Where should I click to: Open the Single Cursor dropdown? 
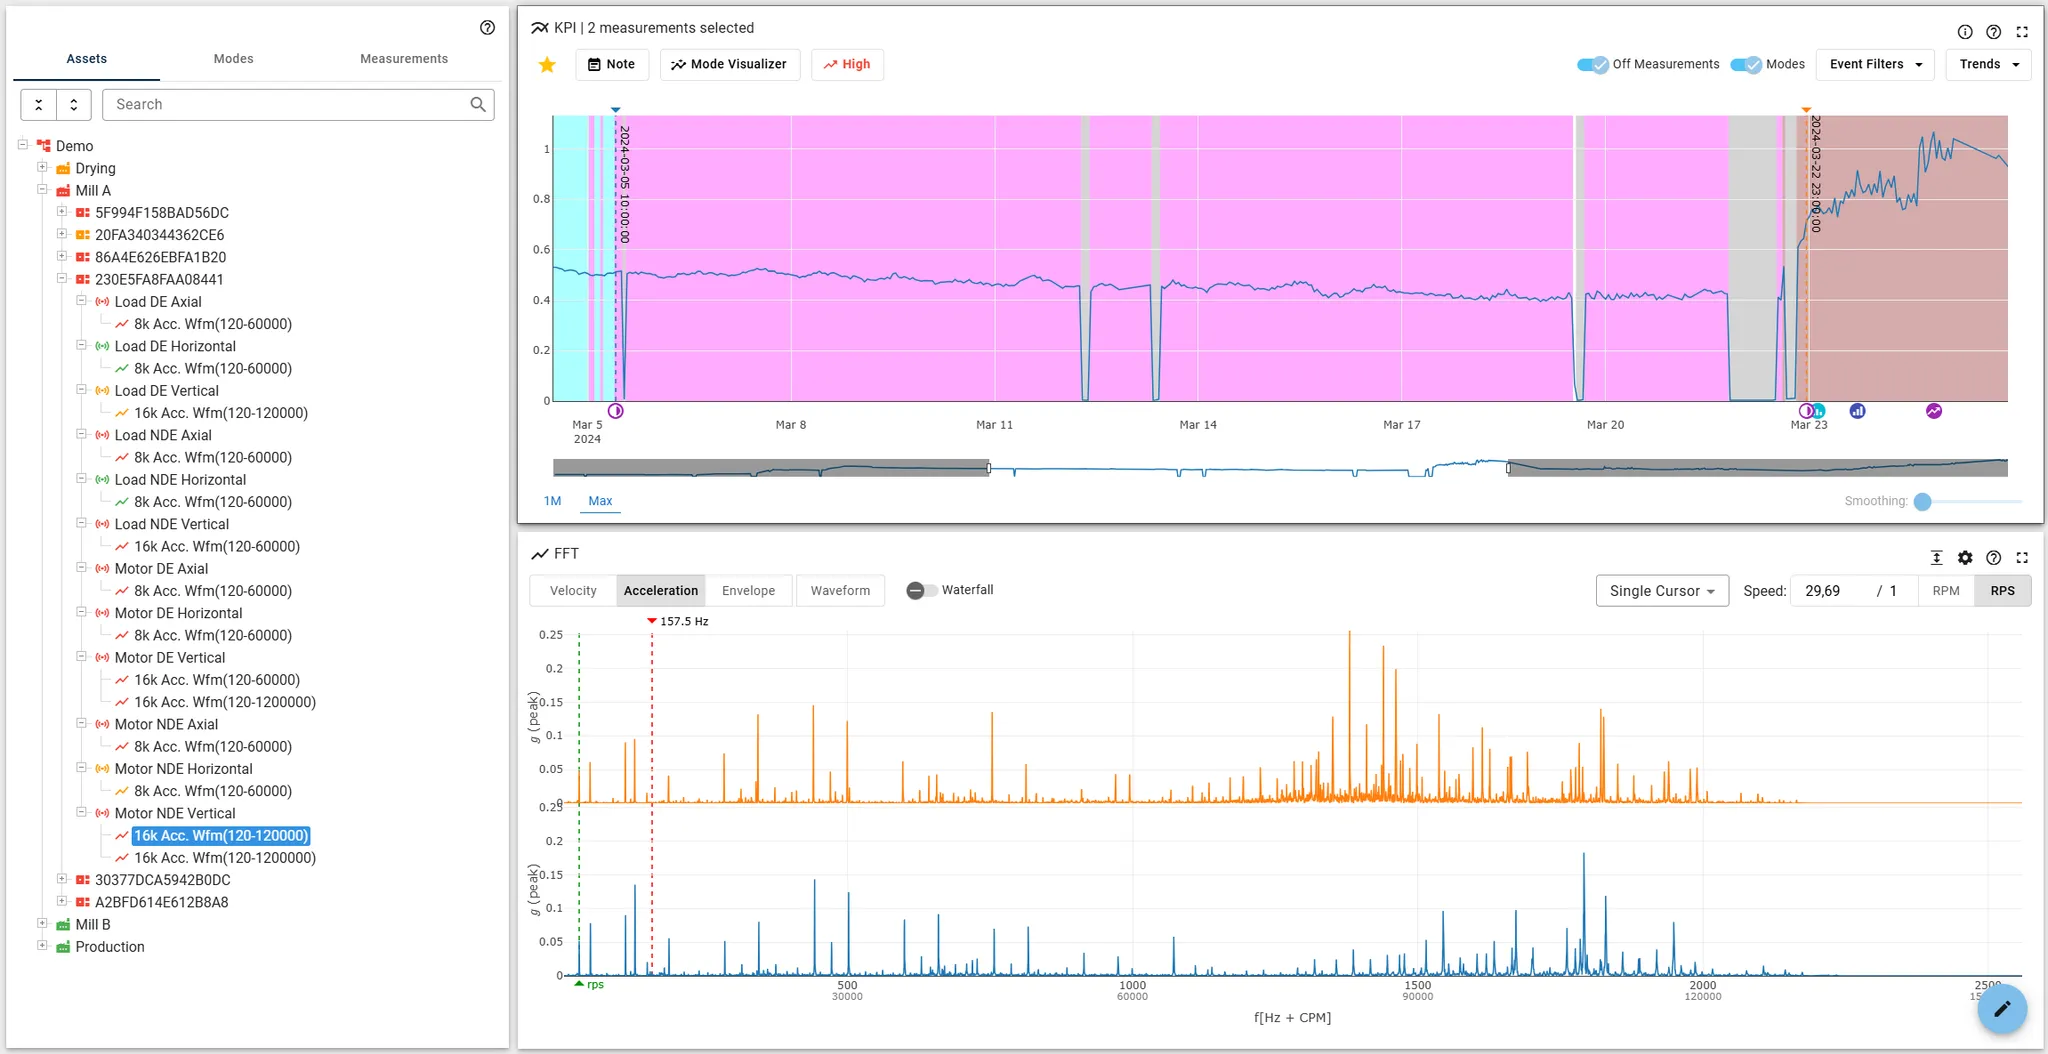(1662, 591)
